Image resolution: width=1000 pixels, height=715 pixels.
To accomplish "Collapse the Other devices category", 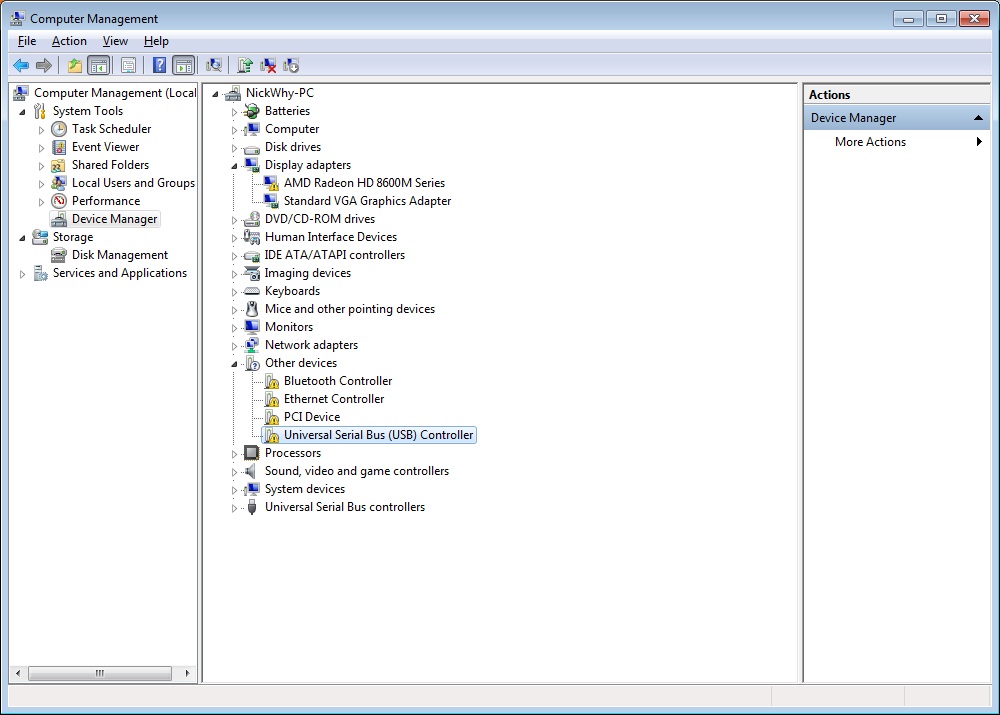I will click(235, 363).
